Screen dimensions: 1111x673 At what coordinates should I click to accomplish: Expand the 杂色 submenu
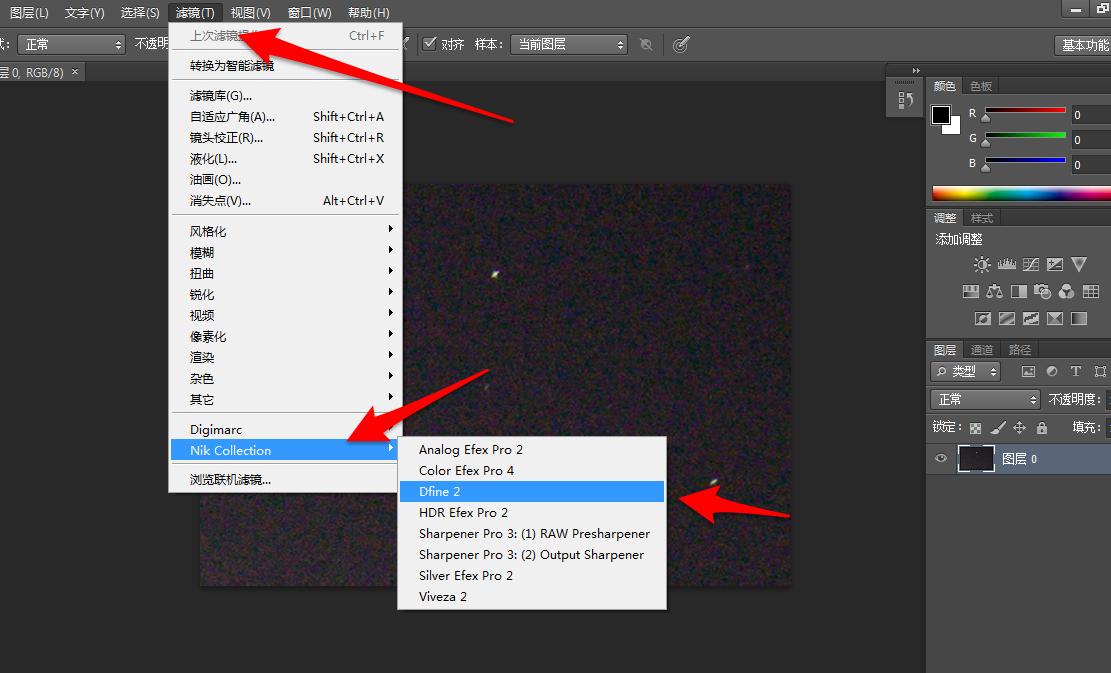(x=285, y=379)
